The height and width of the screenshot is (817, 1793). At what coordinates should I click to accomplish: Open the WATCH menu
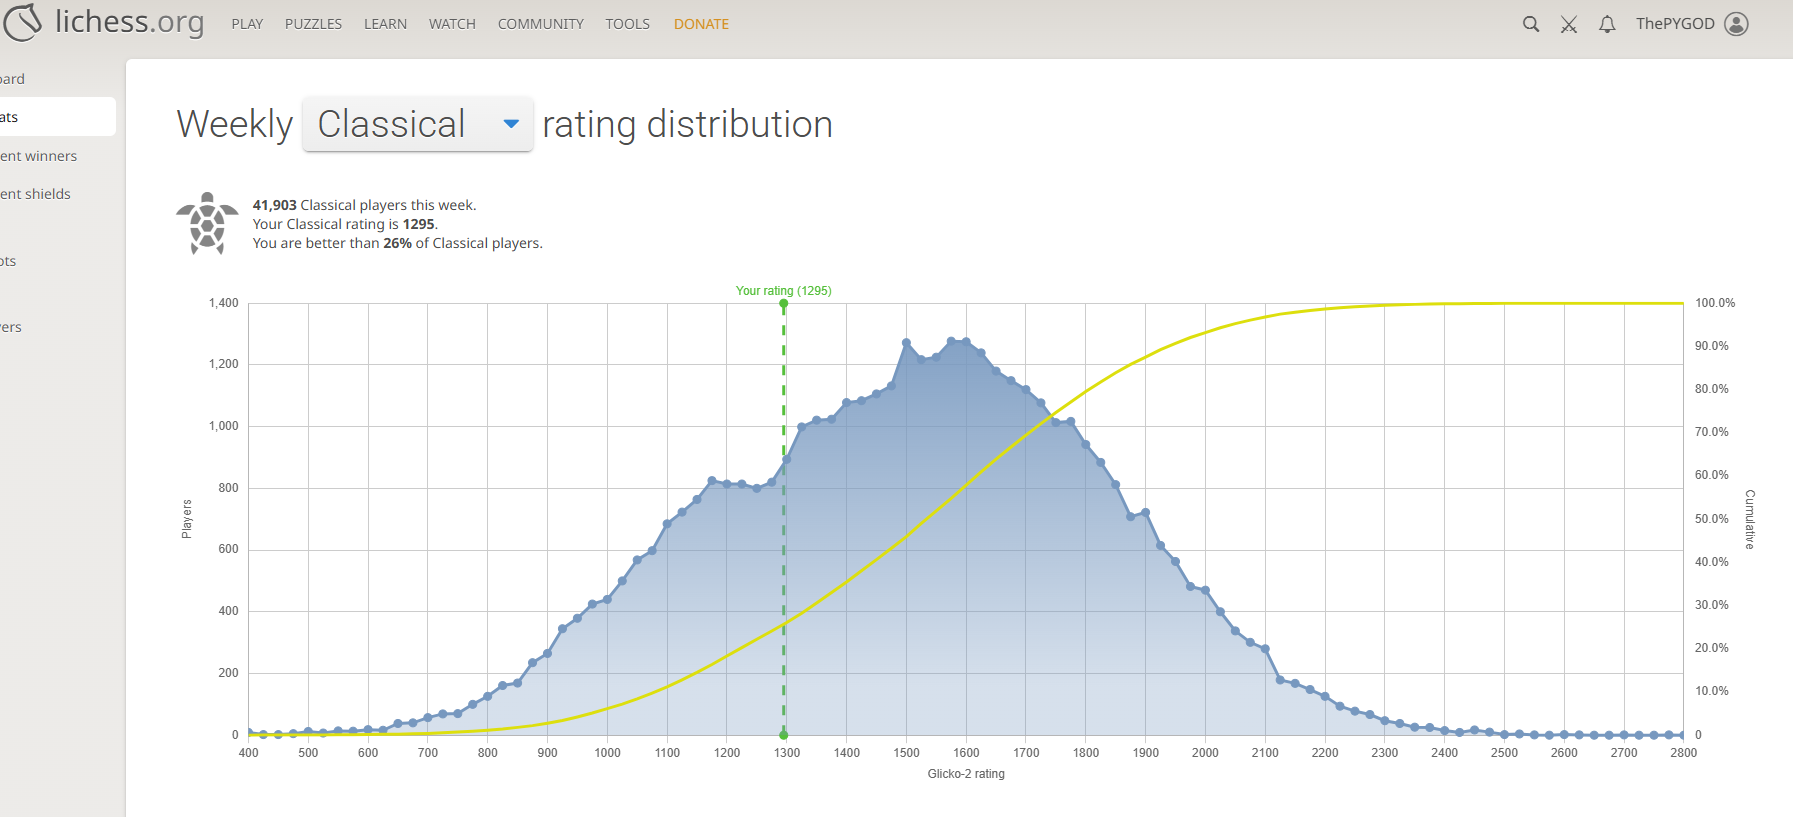point(452,24)
